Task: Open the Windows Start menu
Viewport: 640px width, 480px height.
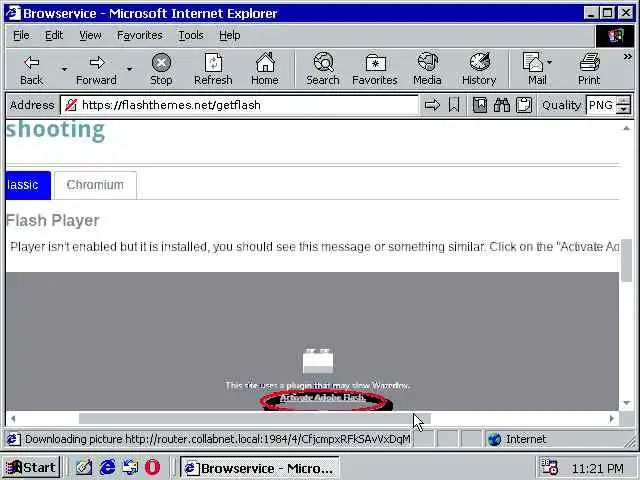Action: click(31, 467)
